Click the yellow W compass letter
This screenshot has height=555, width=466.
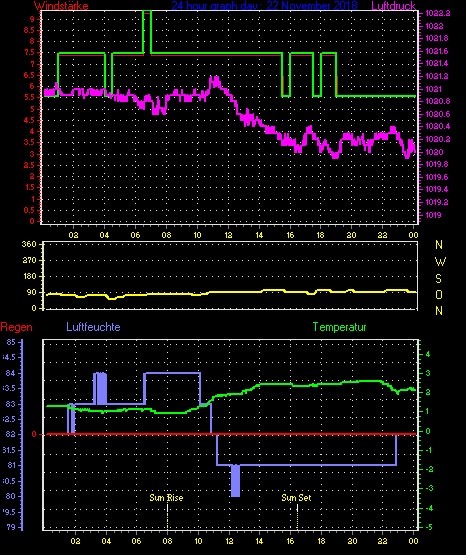(x=440, y=262)
